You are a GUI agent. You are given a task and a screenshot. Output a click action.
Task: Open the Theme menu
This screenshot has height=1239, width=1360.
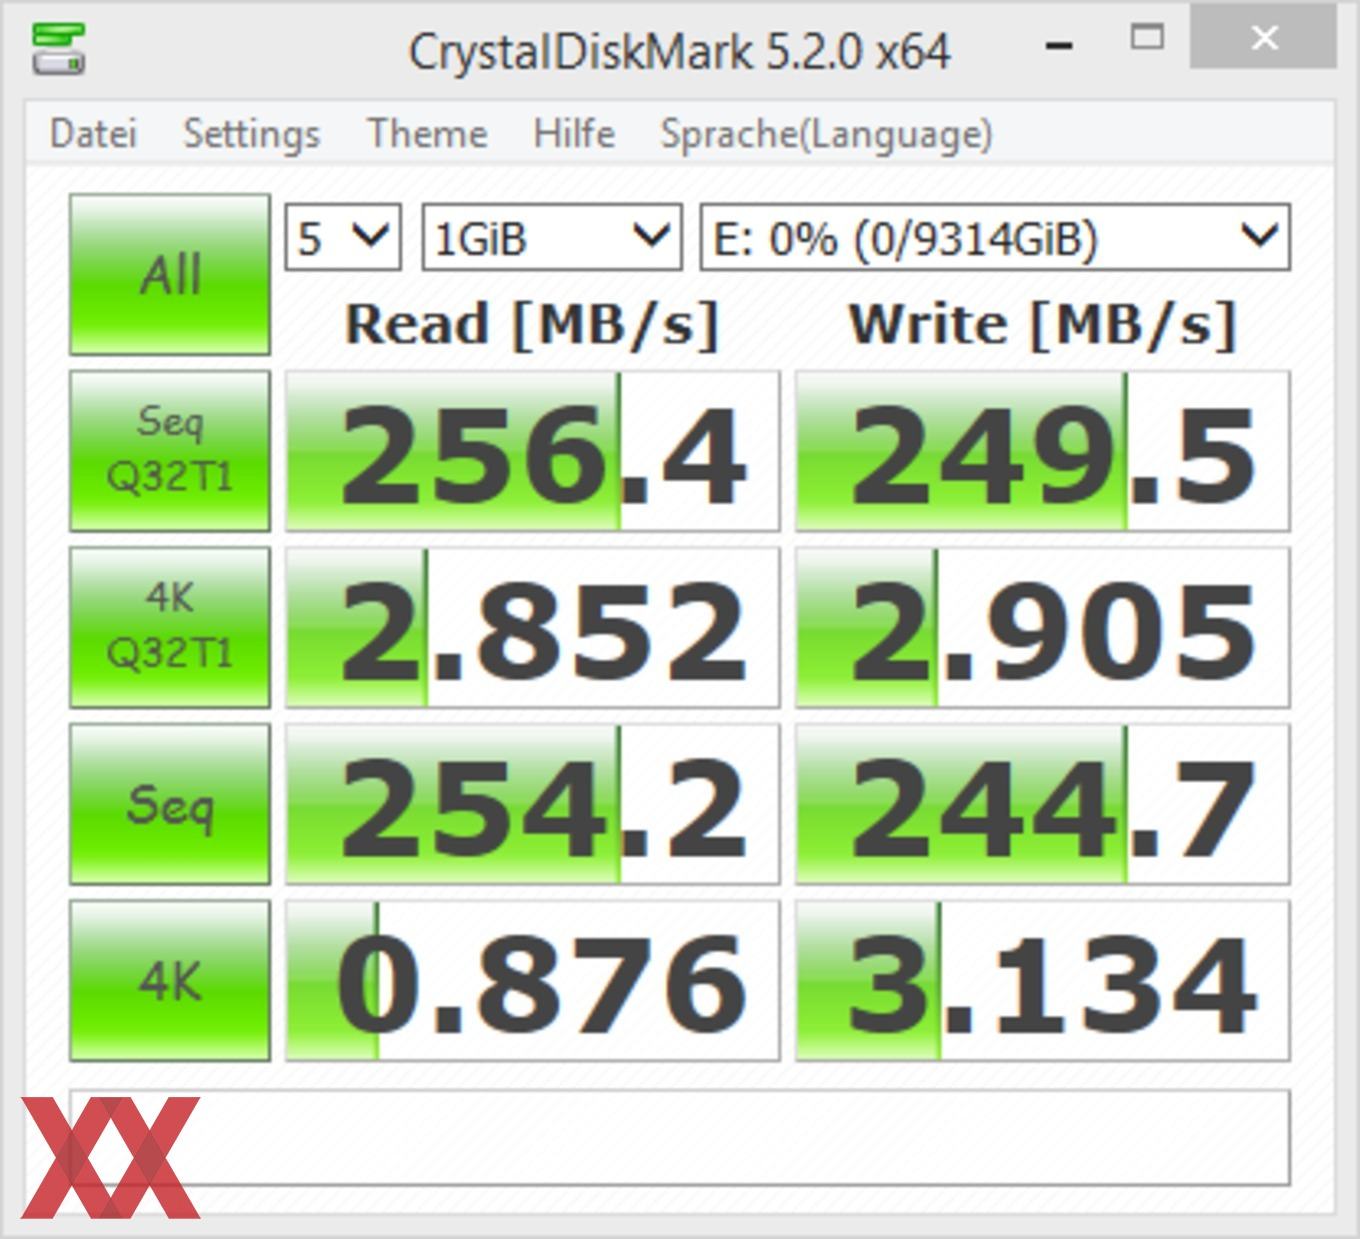[x=427, y=134]
